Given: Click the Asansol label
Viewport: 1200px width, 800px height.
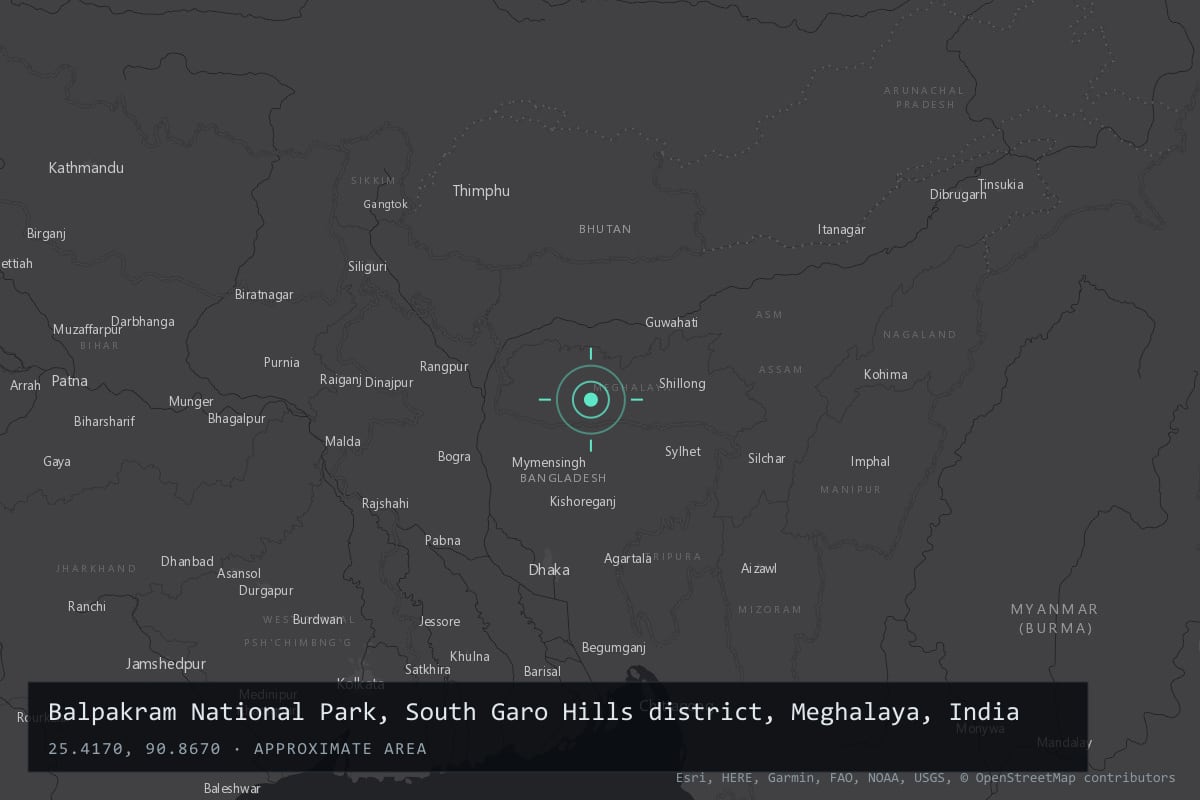Looking at the screenshot, I should 239,574.
